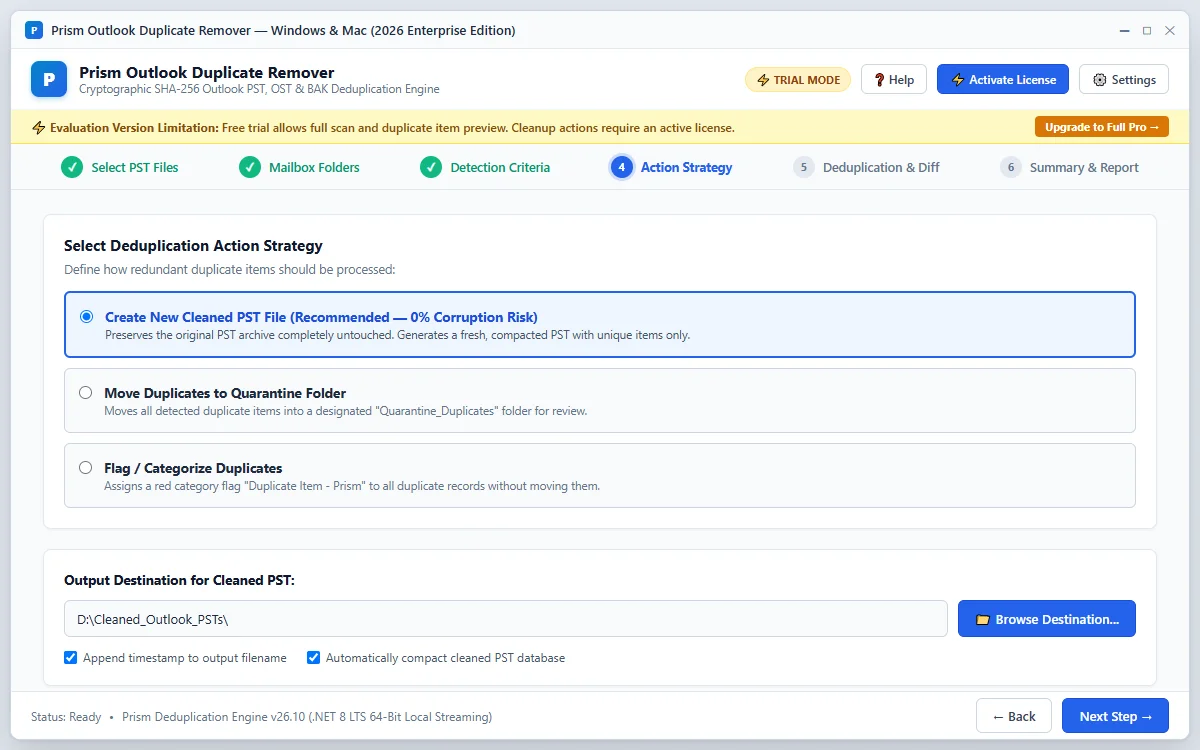Click the step 5 circle badge
This screenshot has height=750, width=1200.
[804, 167]
